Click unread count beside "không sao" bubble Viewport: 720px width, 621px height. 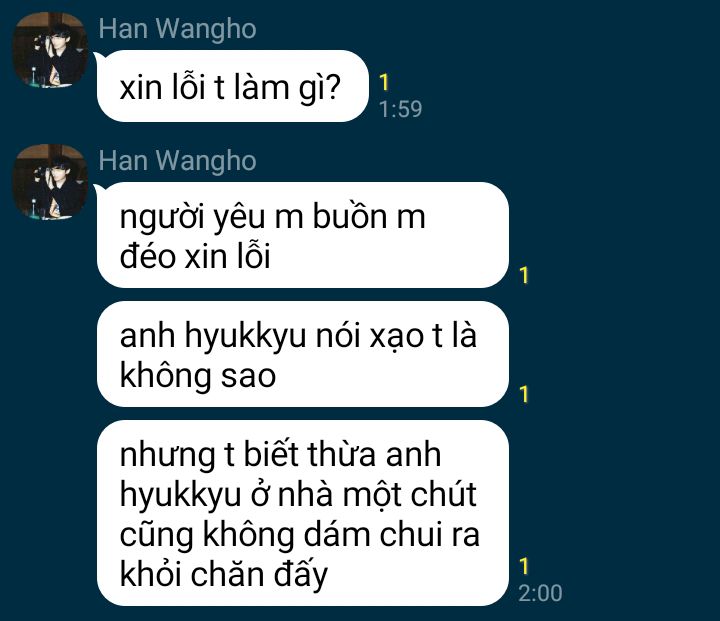tap(523, 395)
